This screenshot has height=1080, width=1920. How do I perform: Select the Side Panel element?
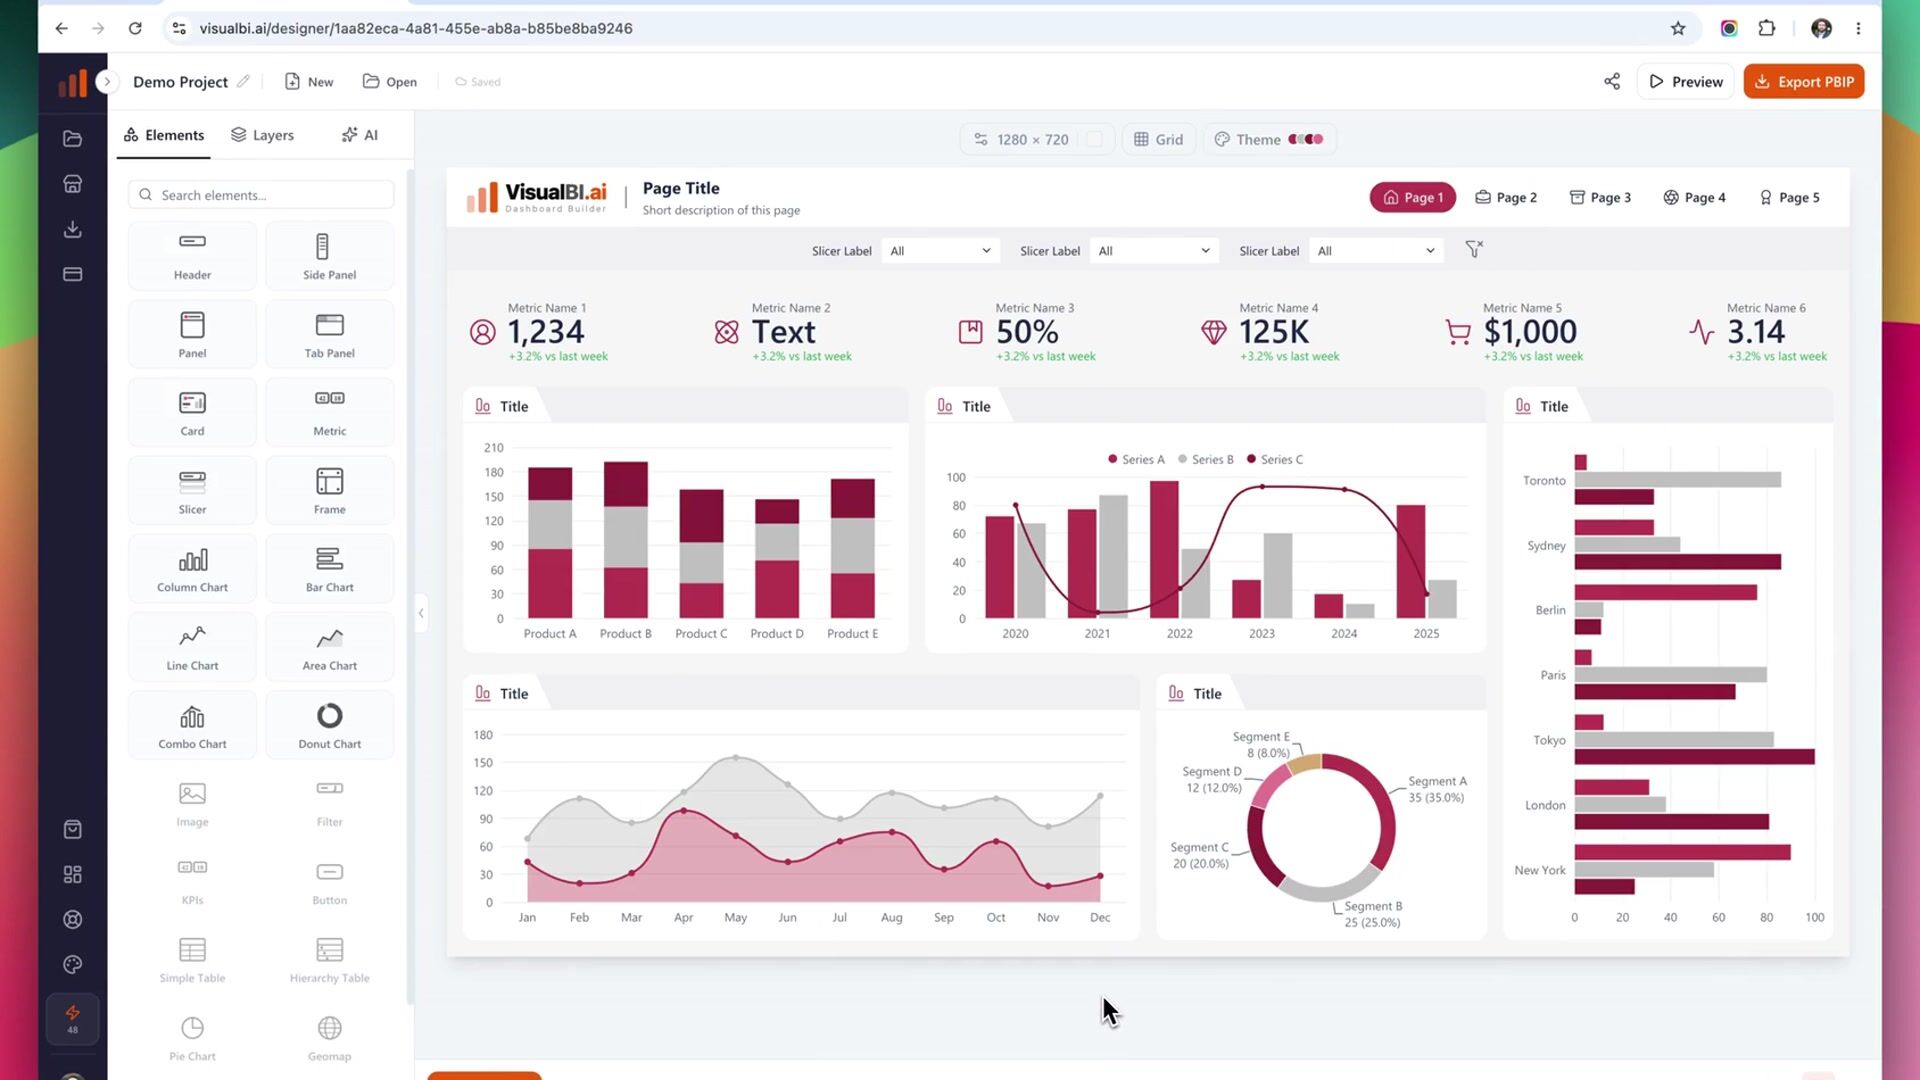(x=329, y=256)
